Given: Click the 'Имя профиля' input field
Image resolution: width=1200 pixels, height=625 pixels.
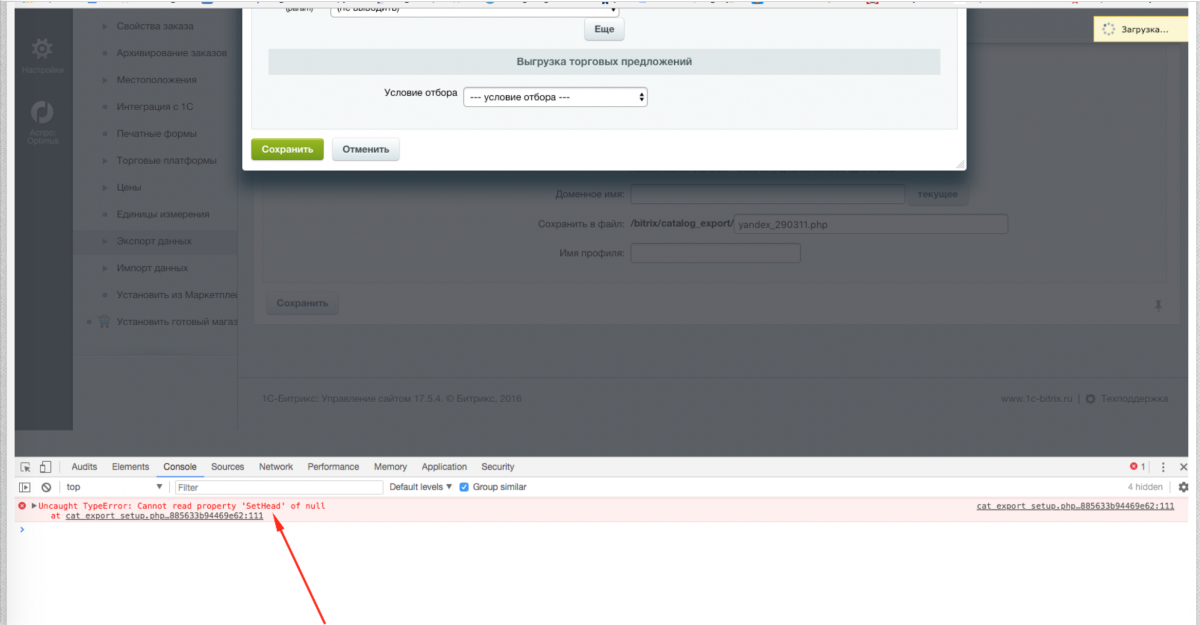Looking at the screenshot, I should 715,253.
